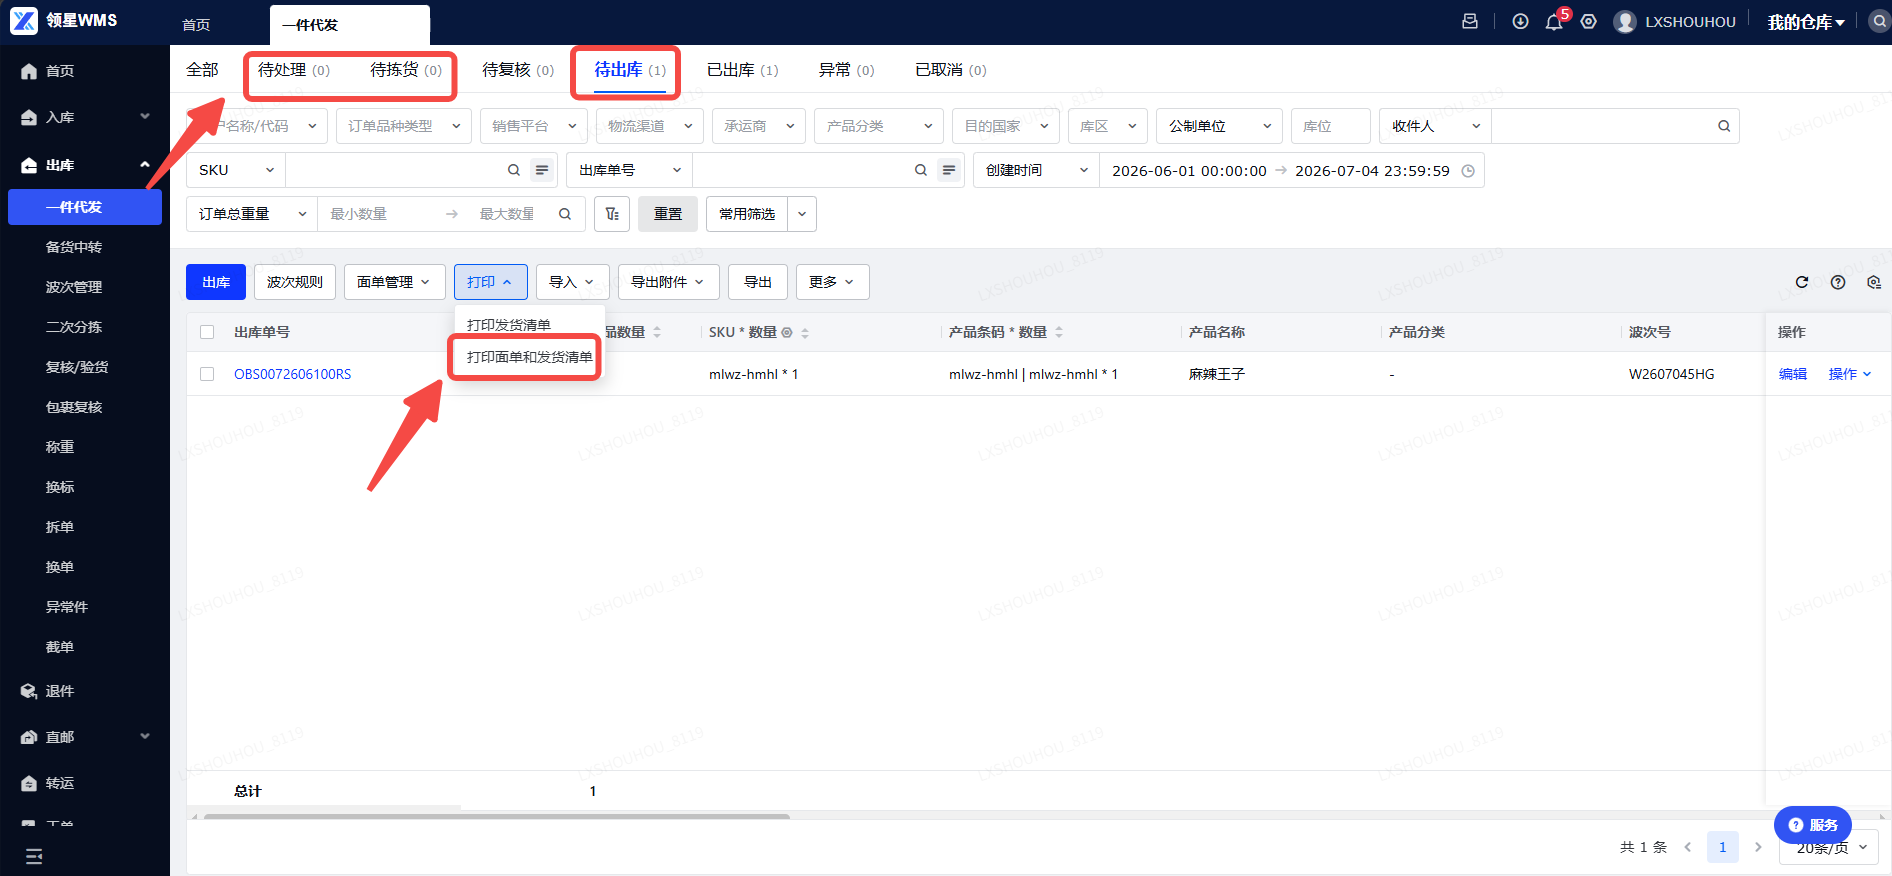
Task: Click 编辑 link in row
Action: point(1793,374)
